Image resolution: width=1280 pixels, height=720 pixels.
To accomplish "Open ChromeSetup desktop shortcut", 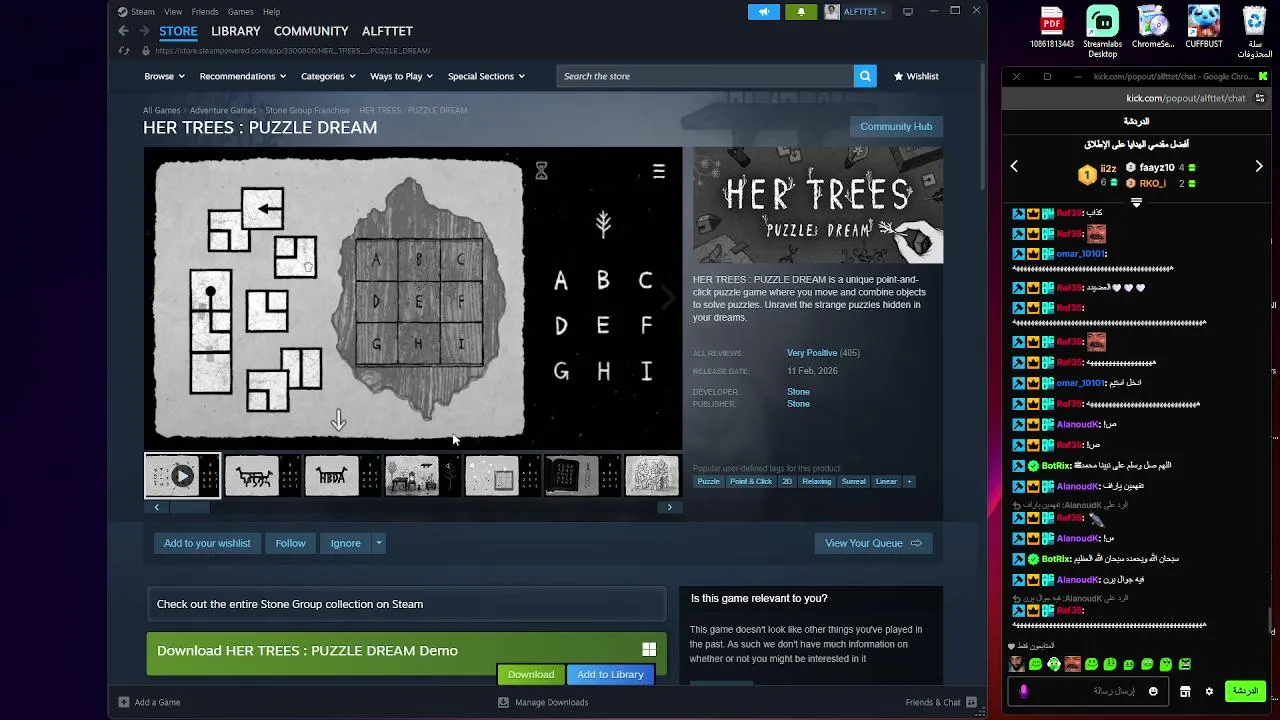I will [1153, 27].
